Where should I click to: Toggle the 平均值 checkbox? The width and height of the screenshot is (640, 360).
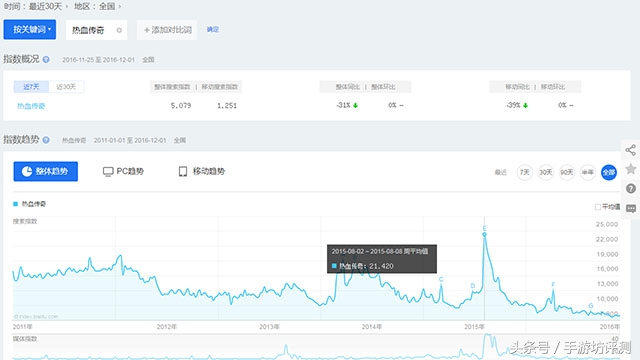[x=598, y=207]
